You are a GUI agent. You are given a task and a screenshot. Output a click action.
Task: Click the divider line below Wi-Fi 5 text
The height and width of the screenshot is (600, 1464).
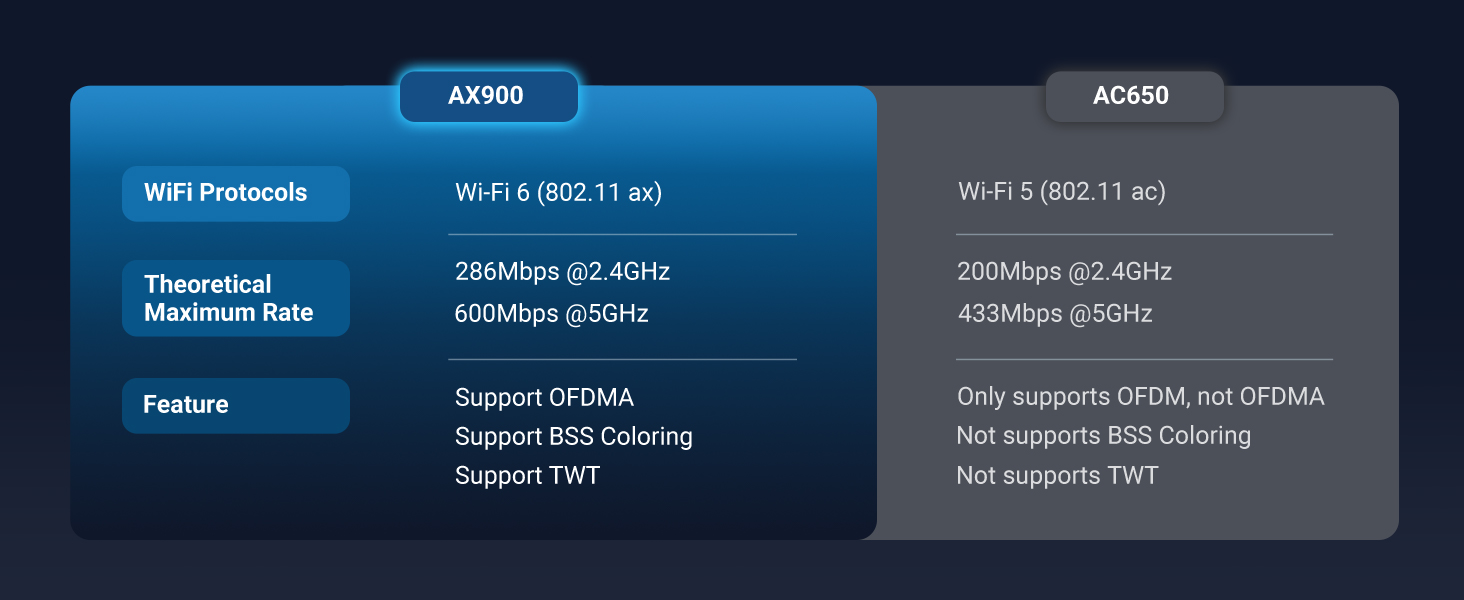point(1144,234)
